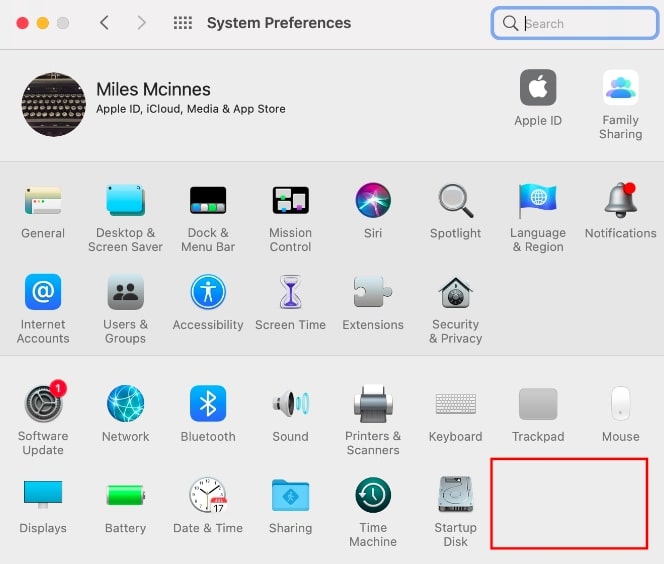Click Miles Mcinnes profile picture

[x=53, y=104]
